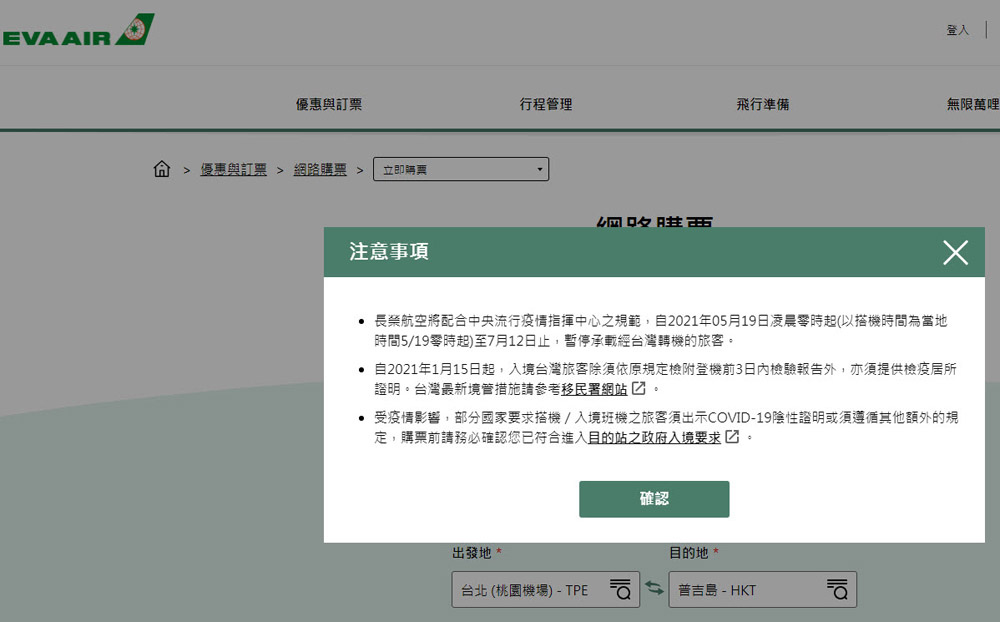Open the departure airport search icon

pyautogui.click(x=620, y=589)
